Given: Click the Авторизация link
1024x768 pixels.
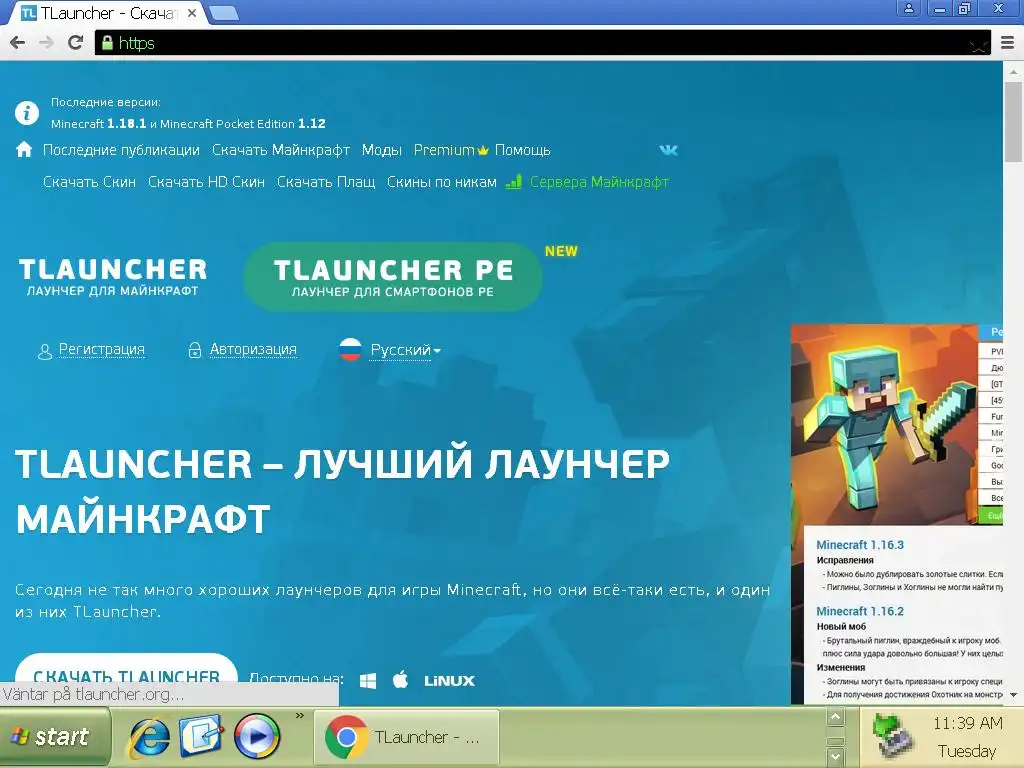Looking at the screenshot, I should tap(253, 349).
